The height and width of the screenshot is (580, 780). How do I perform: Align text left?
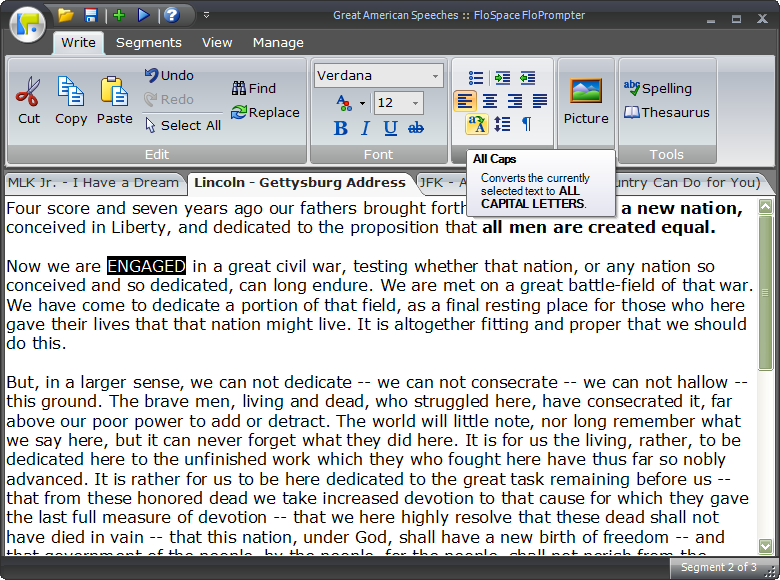465,101
